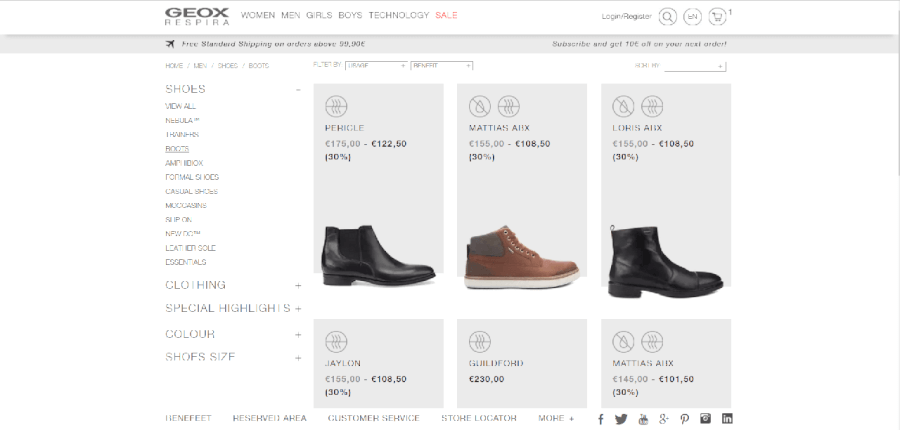Viewport: 900px width, 430px height.
Task: Click the Google Plus icon in footer
Action: (x=663, y=418)
